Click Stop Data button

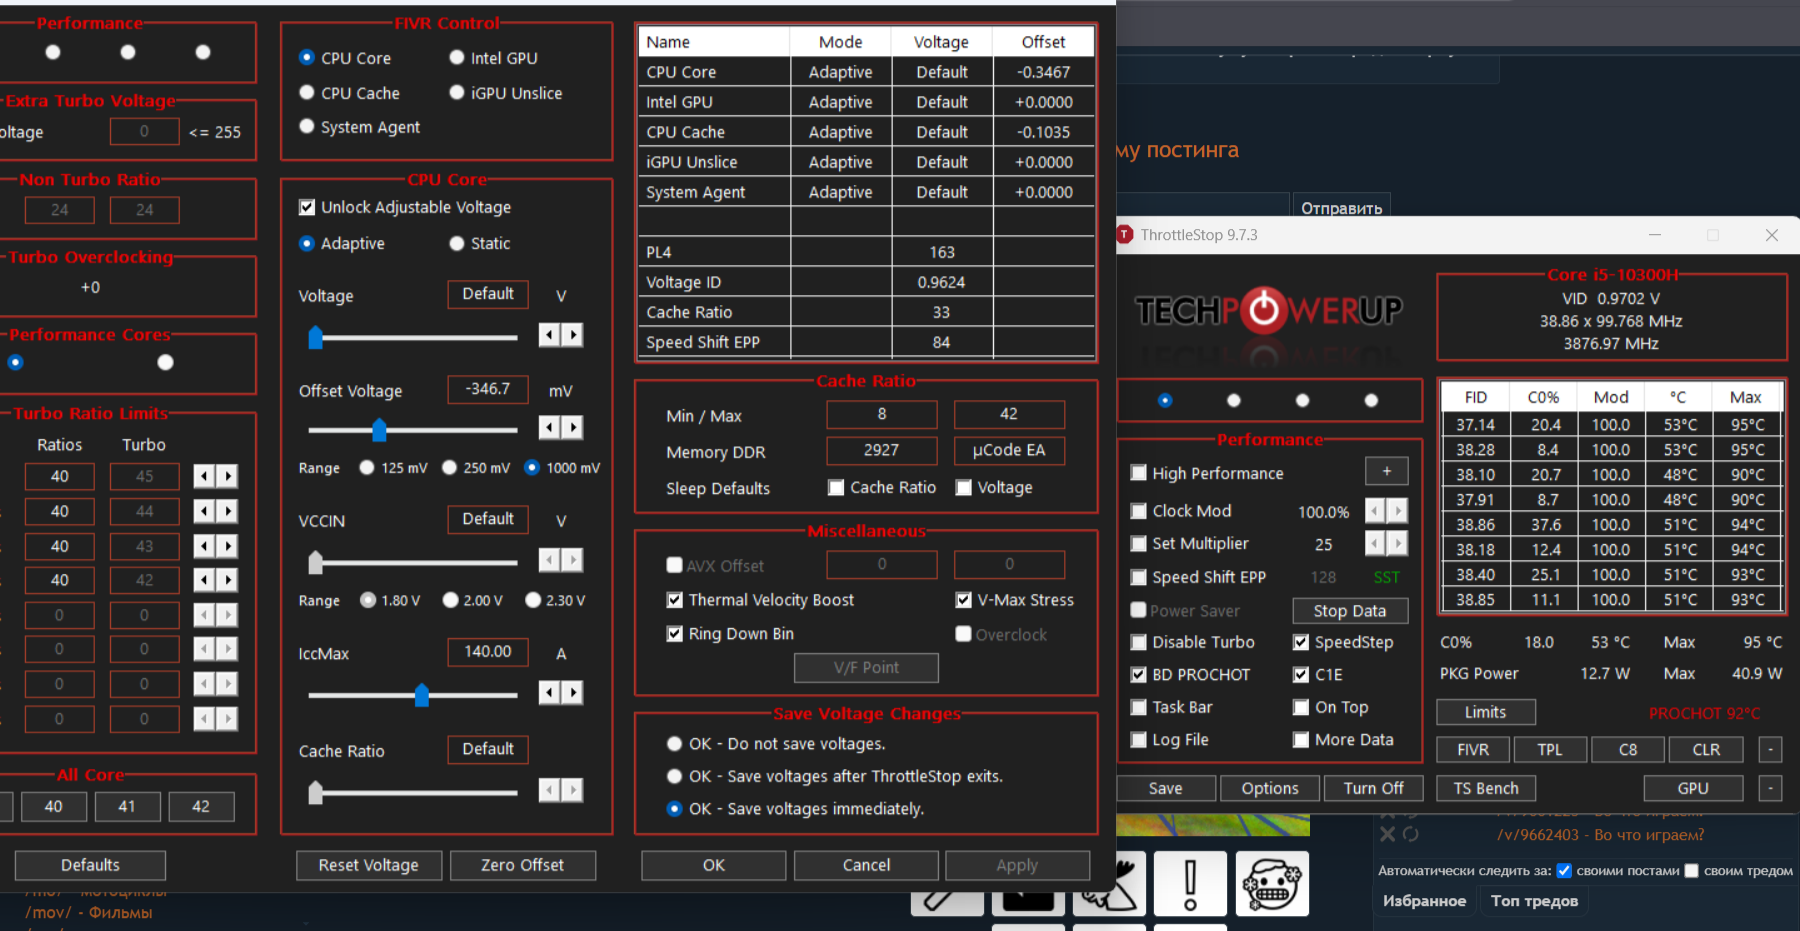click(x=1350, y=611)
